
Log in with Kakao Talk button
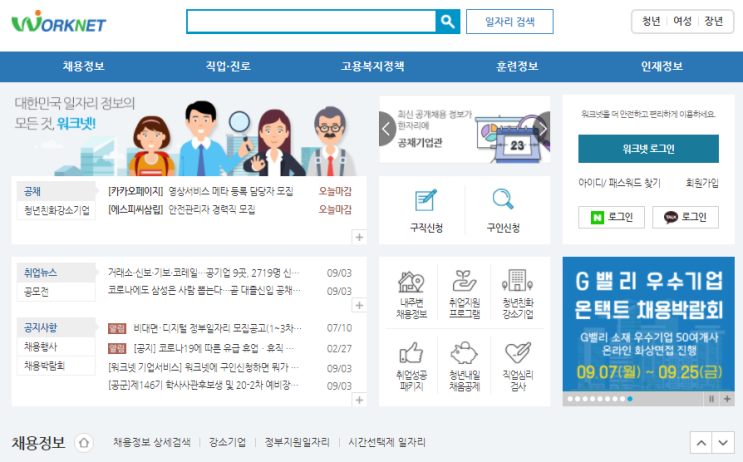685,217
